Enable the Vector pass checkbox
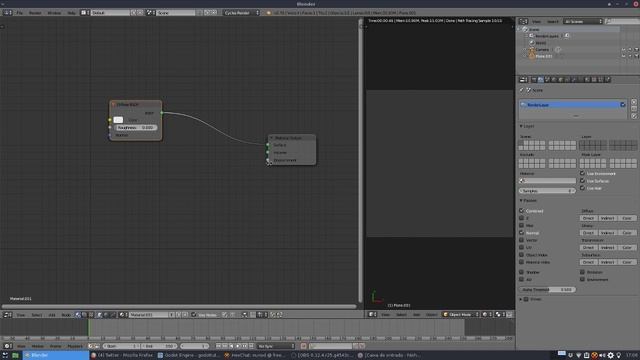The width and height of the screenshot is (640, 360). (522, 240)
